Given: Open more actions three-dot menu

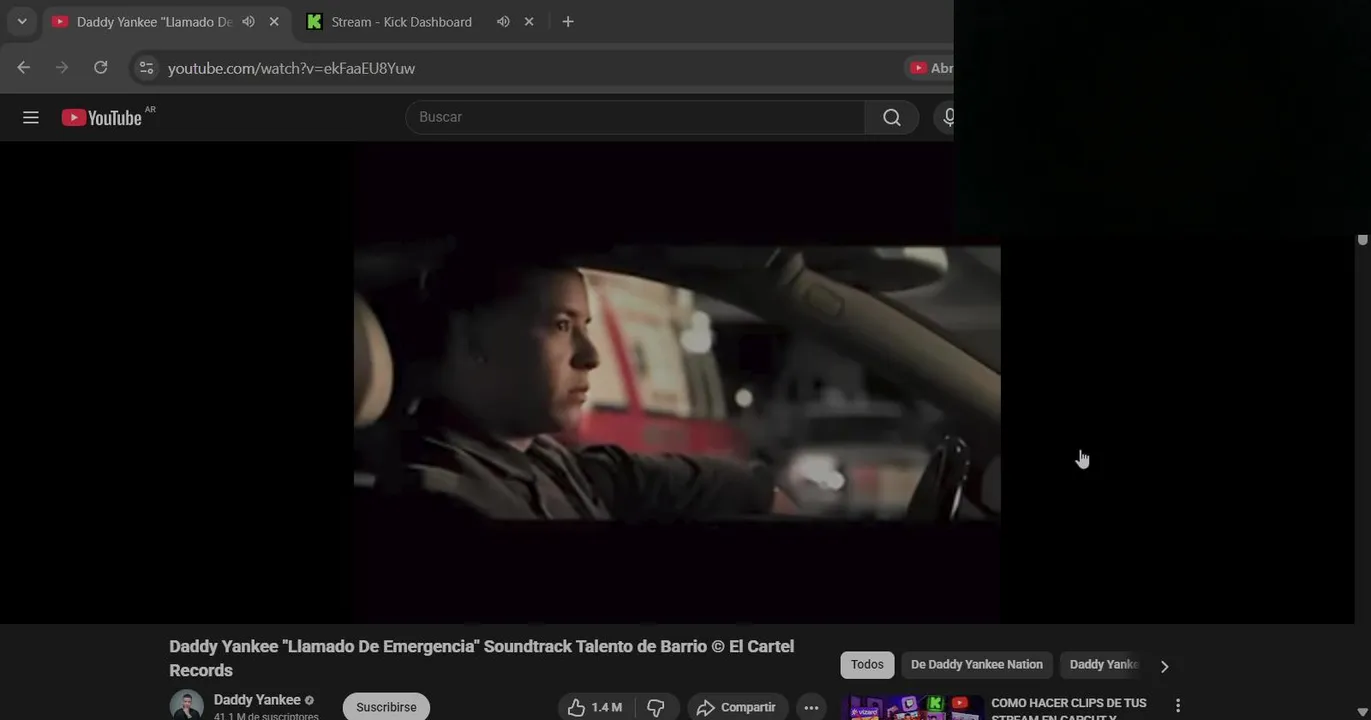Looking at the screenshot, I should point(811,707).
